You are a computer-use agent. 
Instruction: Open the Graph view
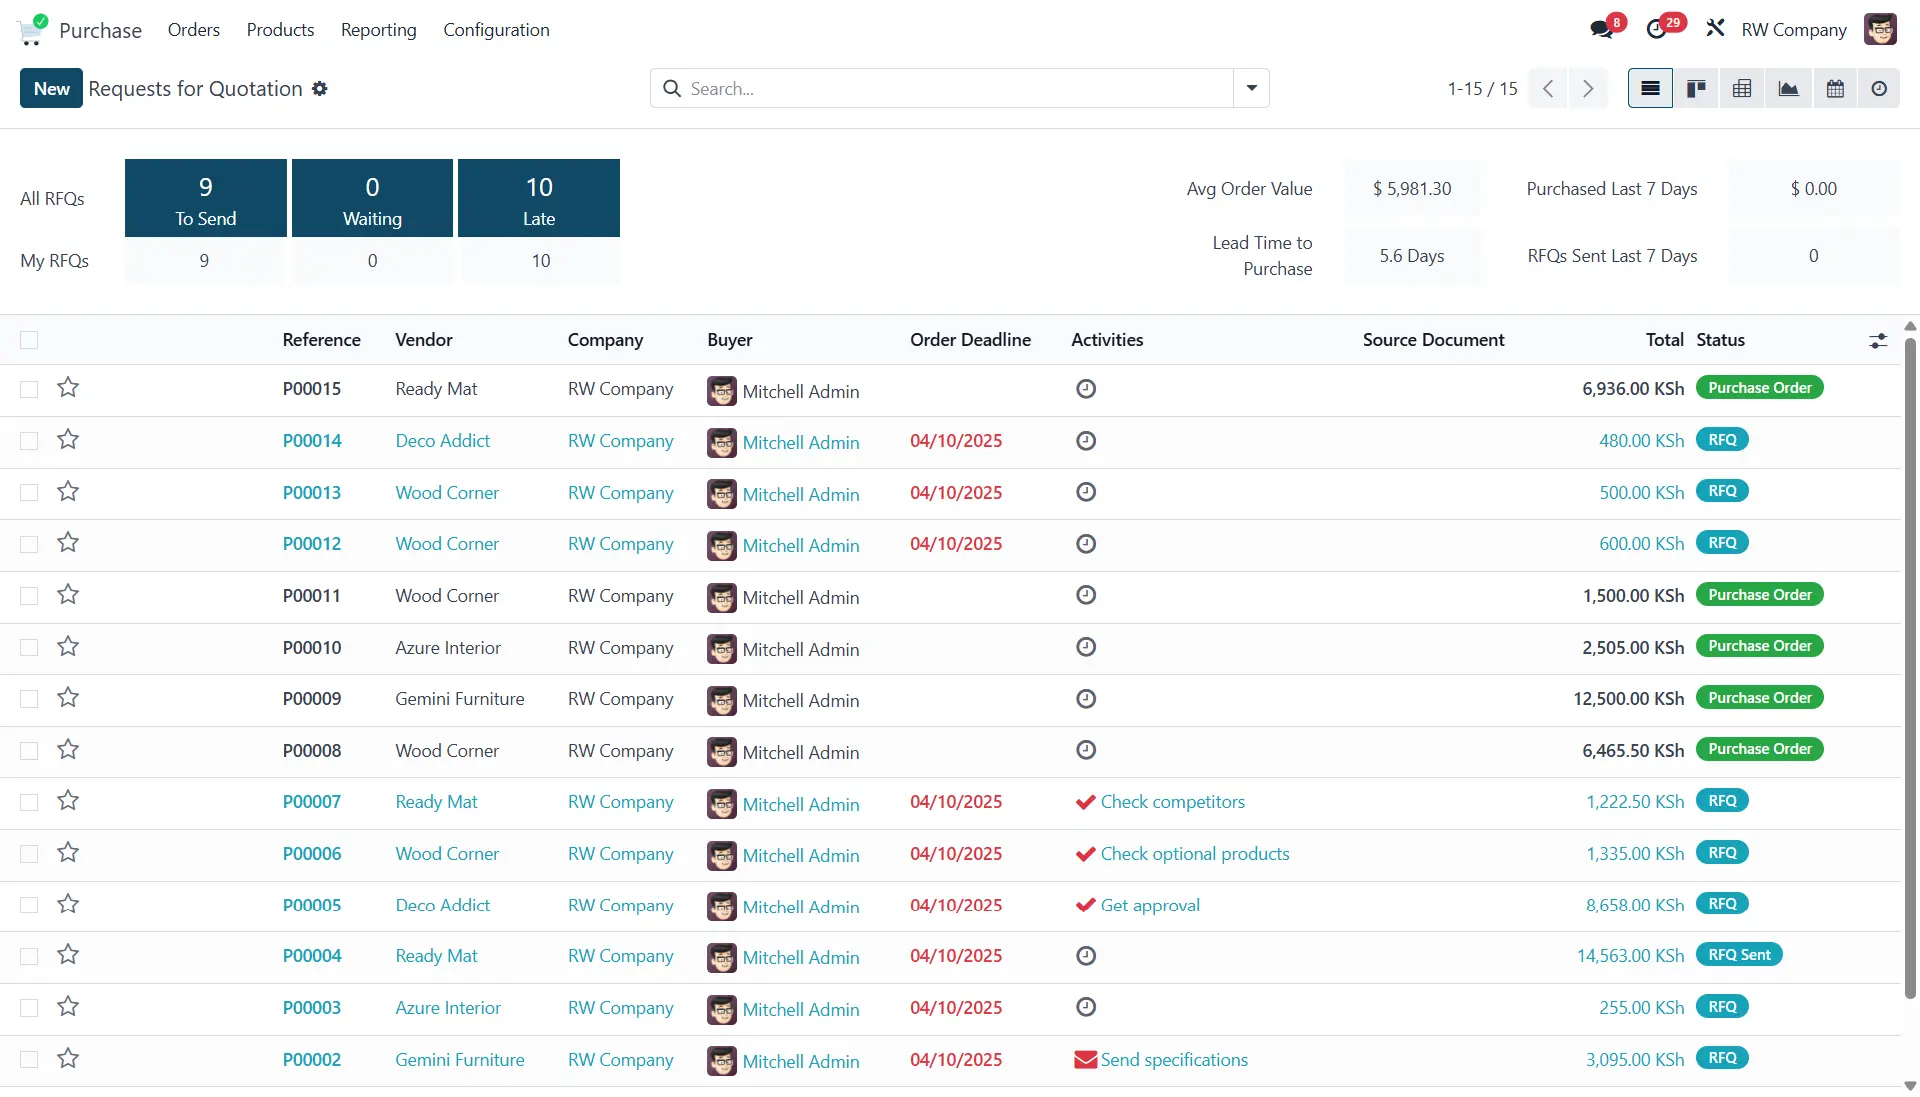point(1788,89)
